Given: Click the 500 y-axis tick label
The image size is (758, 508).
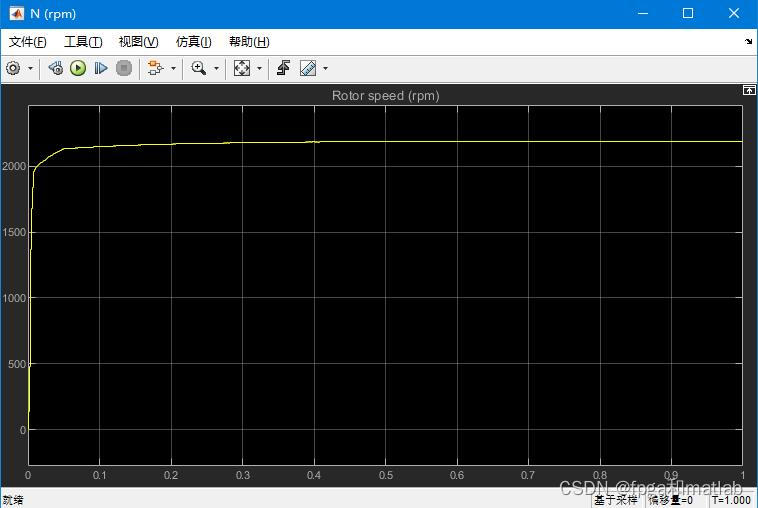Looking at the screenshot, I should pyautogui.click(x=17, y=364).
